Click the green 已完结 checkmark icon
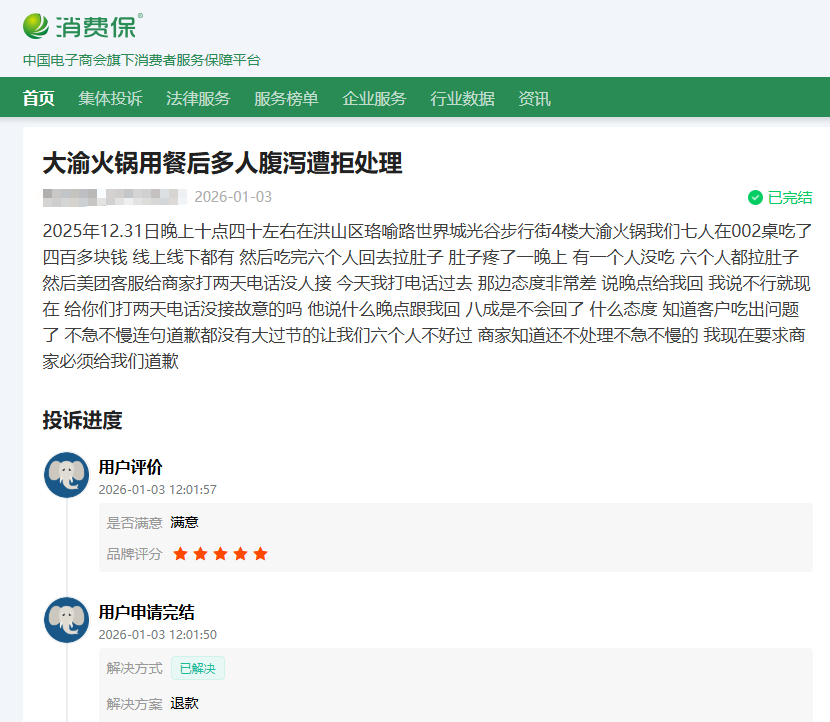Screen dimensions: 830x722 click(x=755, y=198)
